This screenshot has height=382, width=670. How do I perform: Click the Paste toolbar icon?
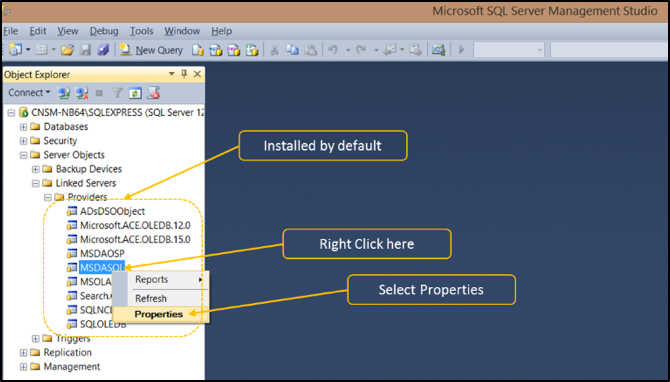(x=311, y=50)
